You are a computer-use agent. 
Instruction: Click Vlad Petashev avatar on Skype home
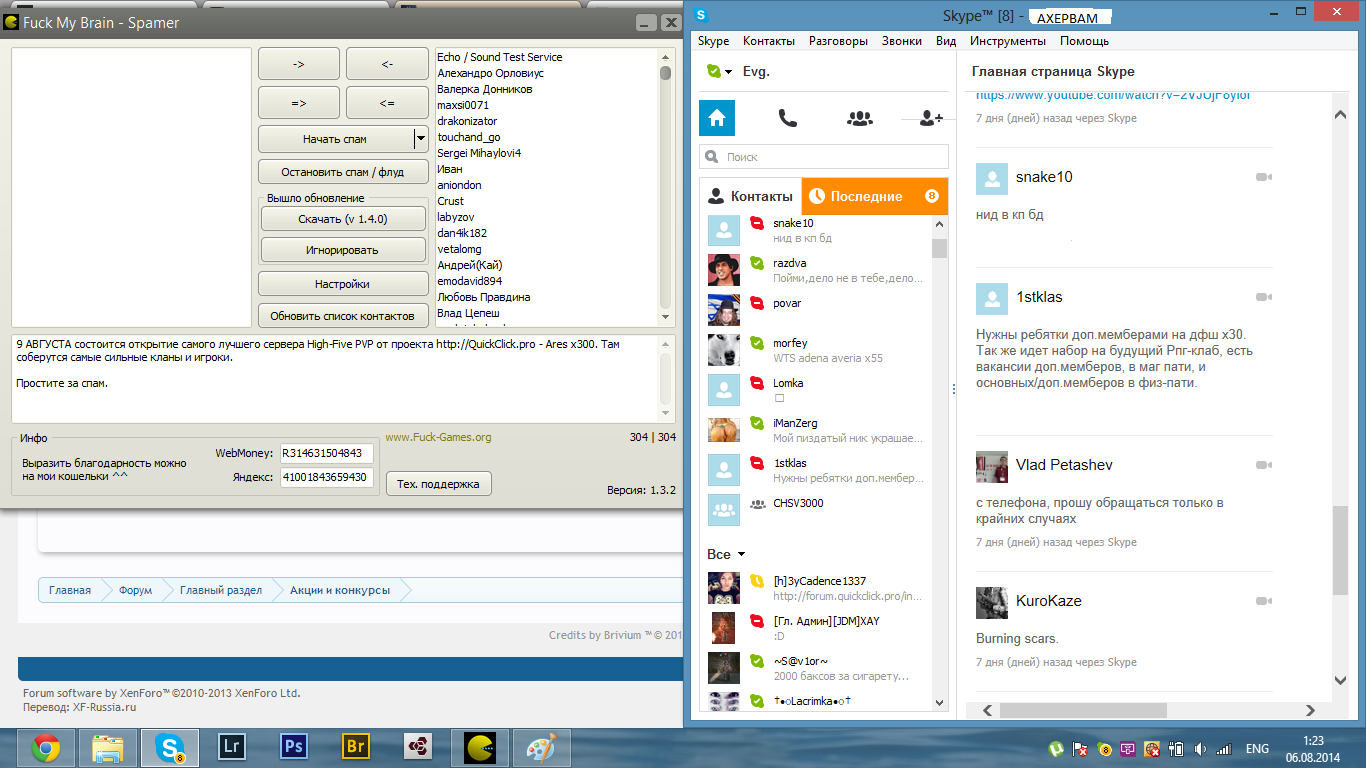pyautogui.click(x=992, y=466)
